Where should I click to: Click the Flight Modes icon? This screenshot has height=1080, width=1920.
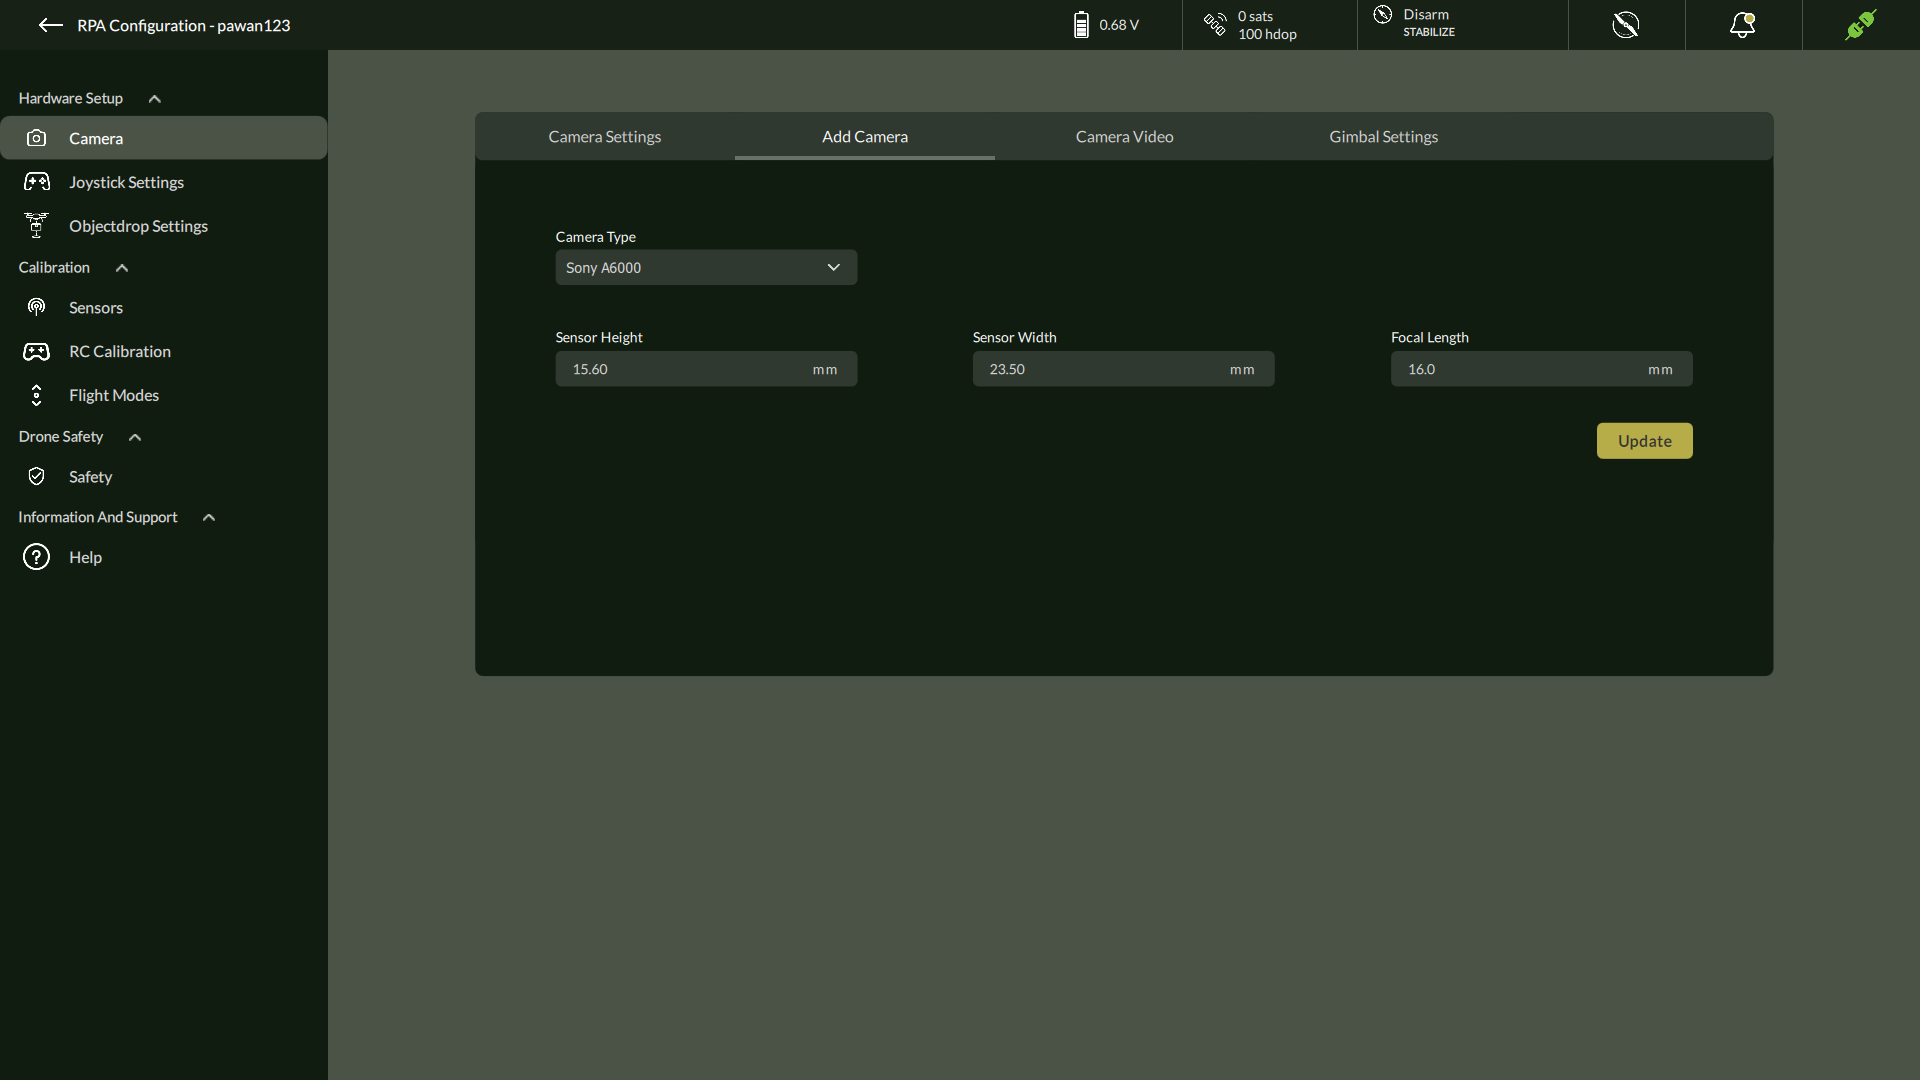pyautogui.click(x=36, y=395)
